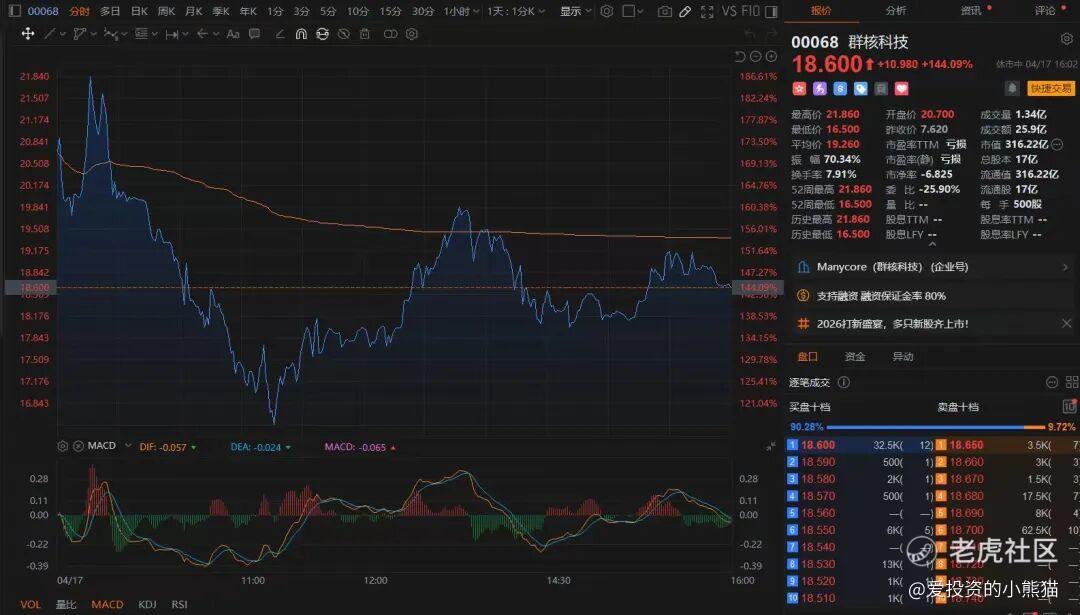Click the purple lightning badge icon
Viewport: 1080px width, 615px height.
[x=820, y=88]
